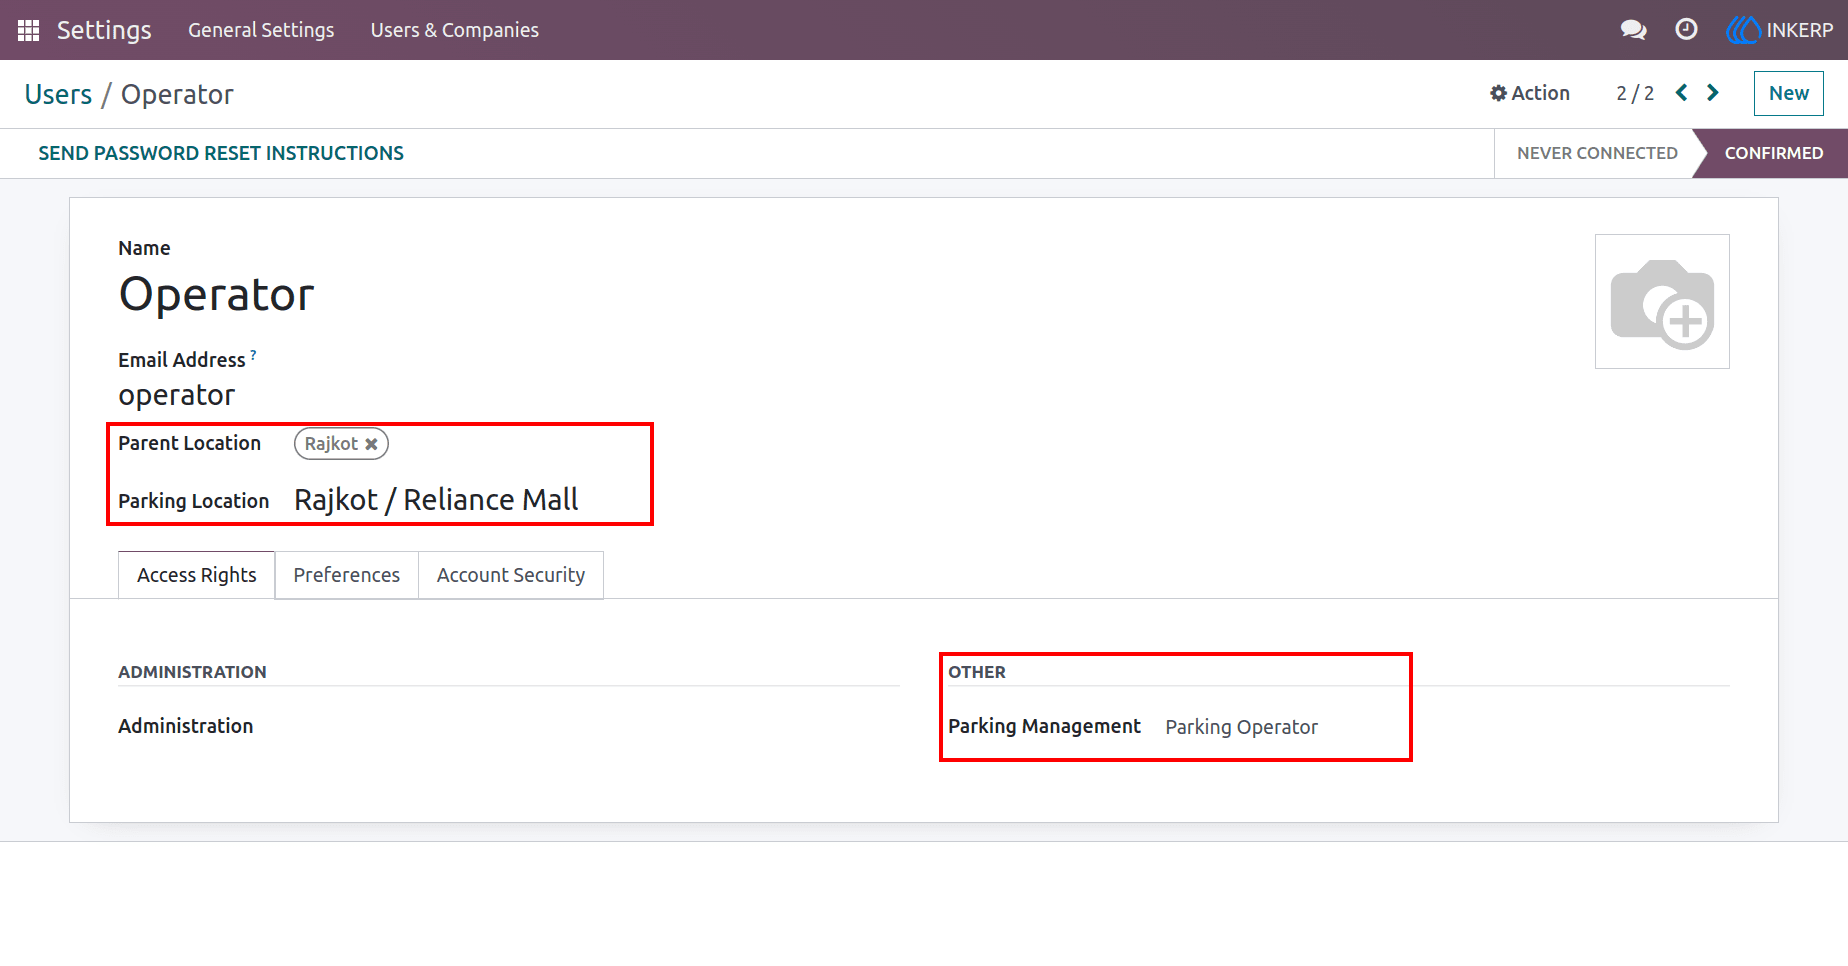Open the activities clock icon
The height and width of the screenshot is (966, 1848).
1686,30
